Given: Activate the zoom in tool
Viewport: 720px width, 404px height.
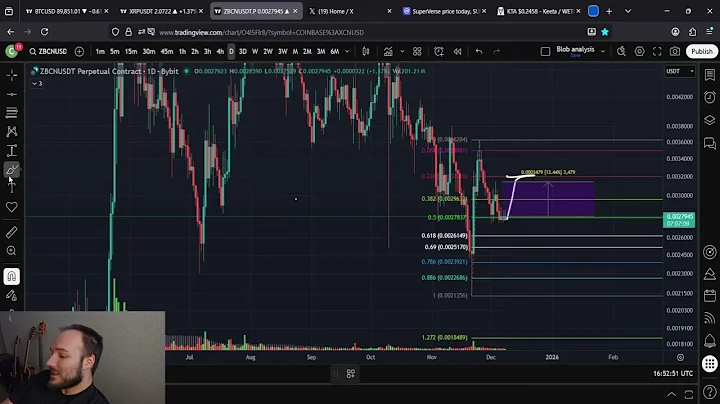Looking at the screenshot, I should 12,251.
